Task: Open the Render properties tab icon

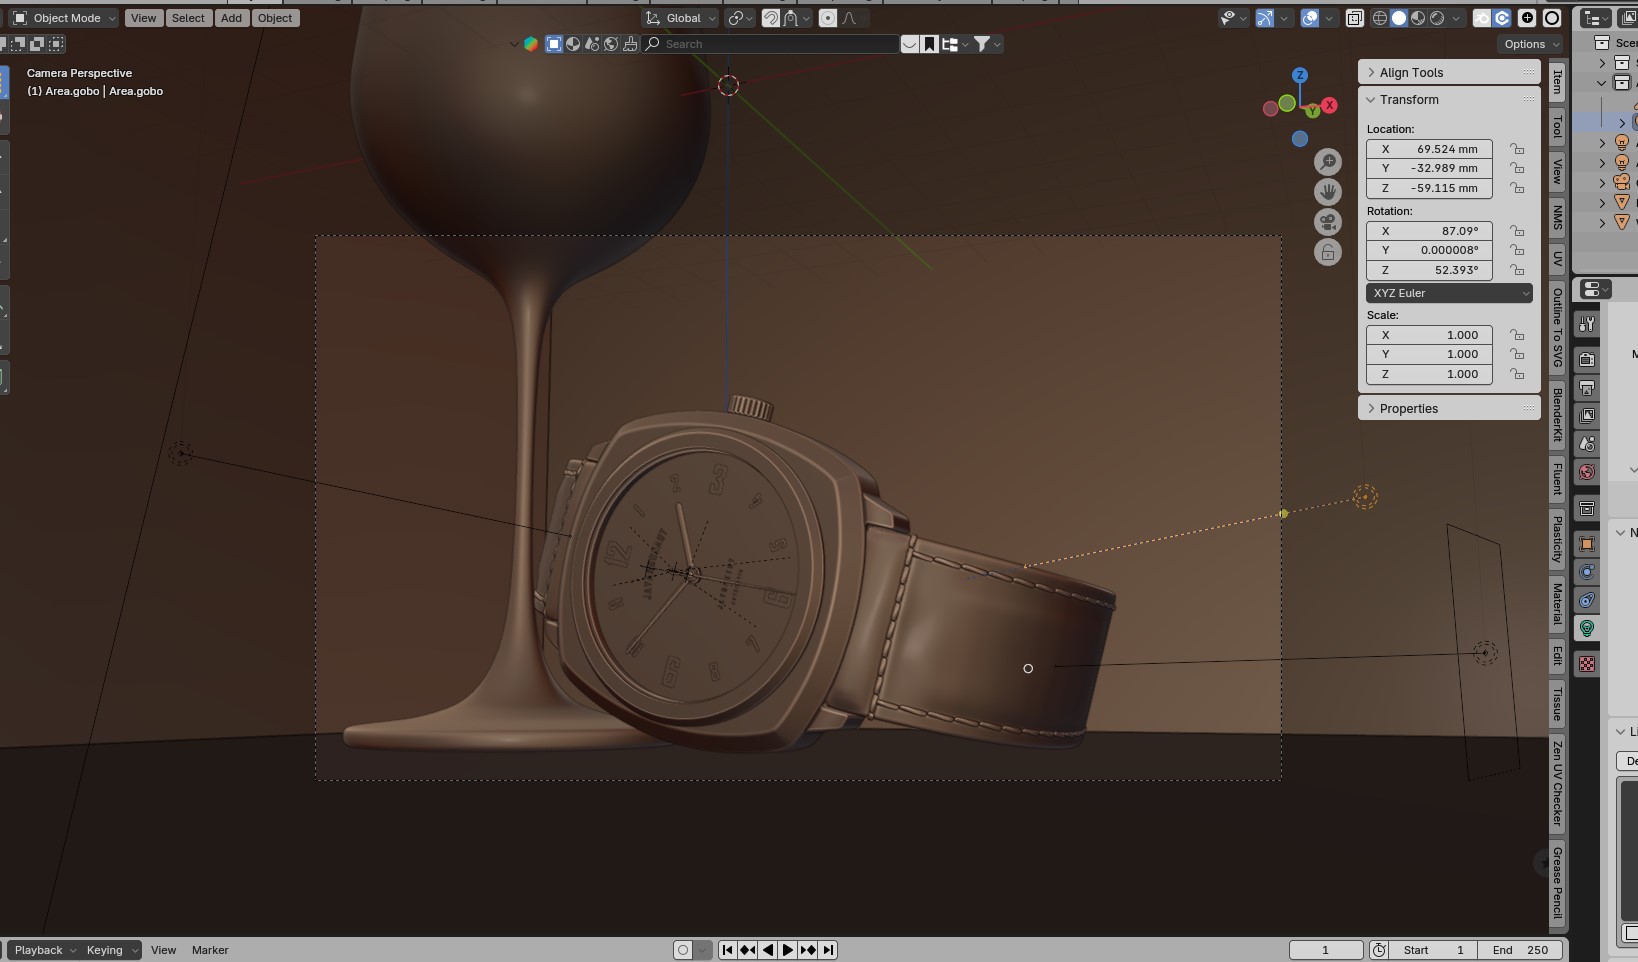Action: (1587, 359)
